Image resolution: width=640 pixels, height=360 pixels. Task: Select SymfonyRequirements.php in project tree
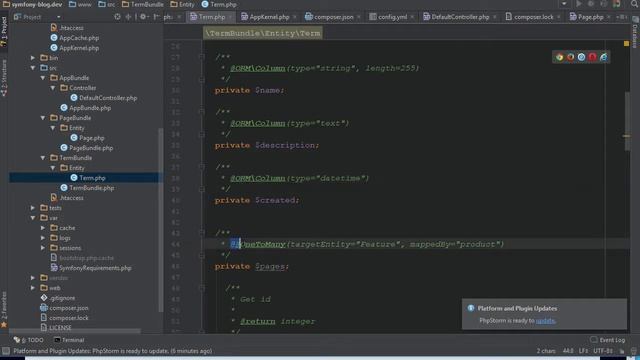(95, 268)
